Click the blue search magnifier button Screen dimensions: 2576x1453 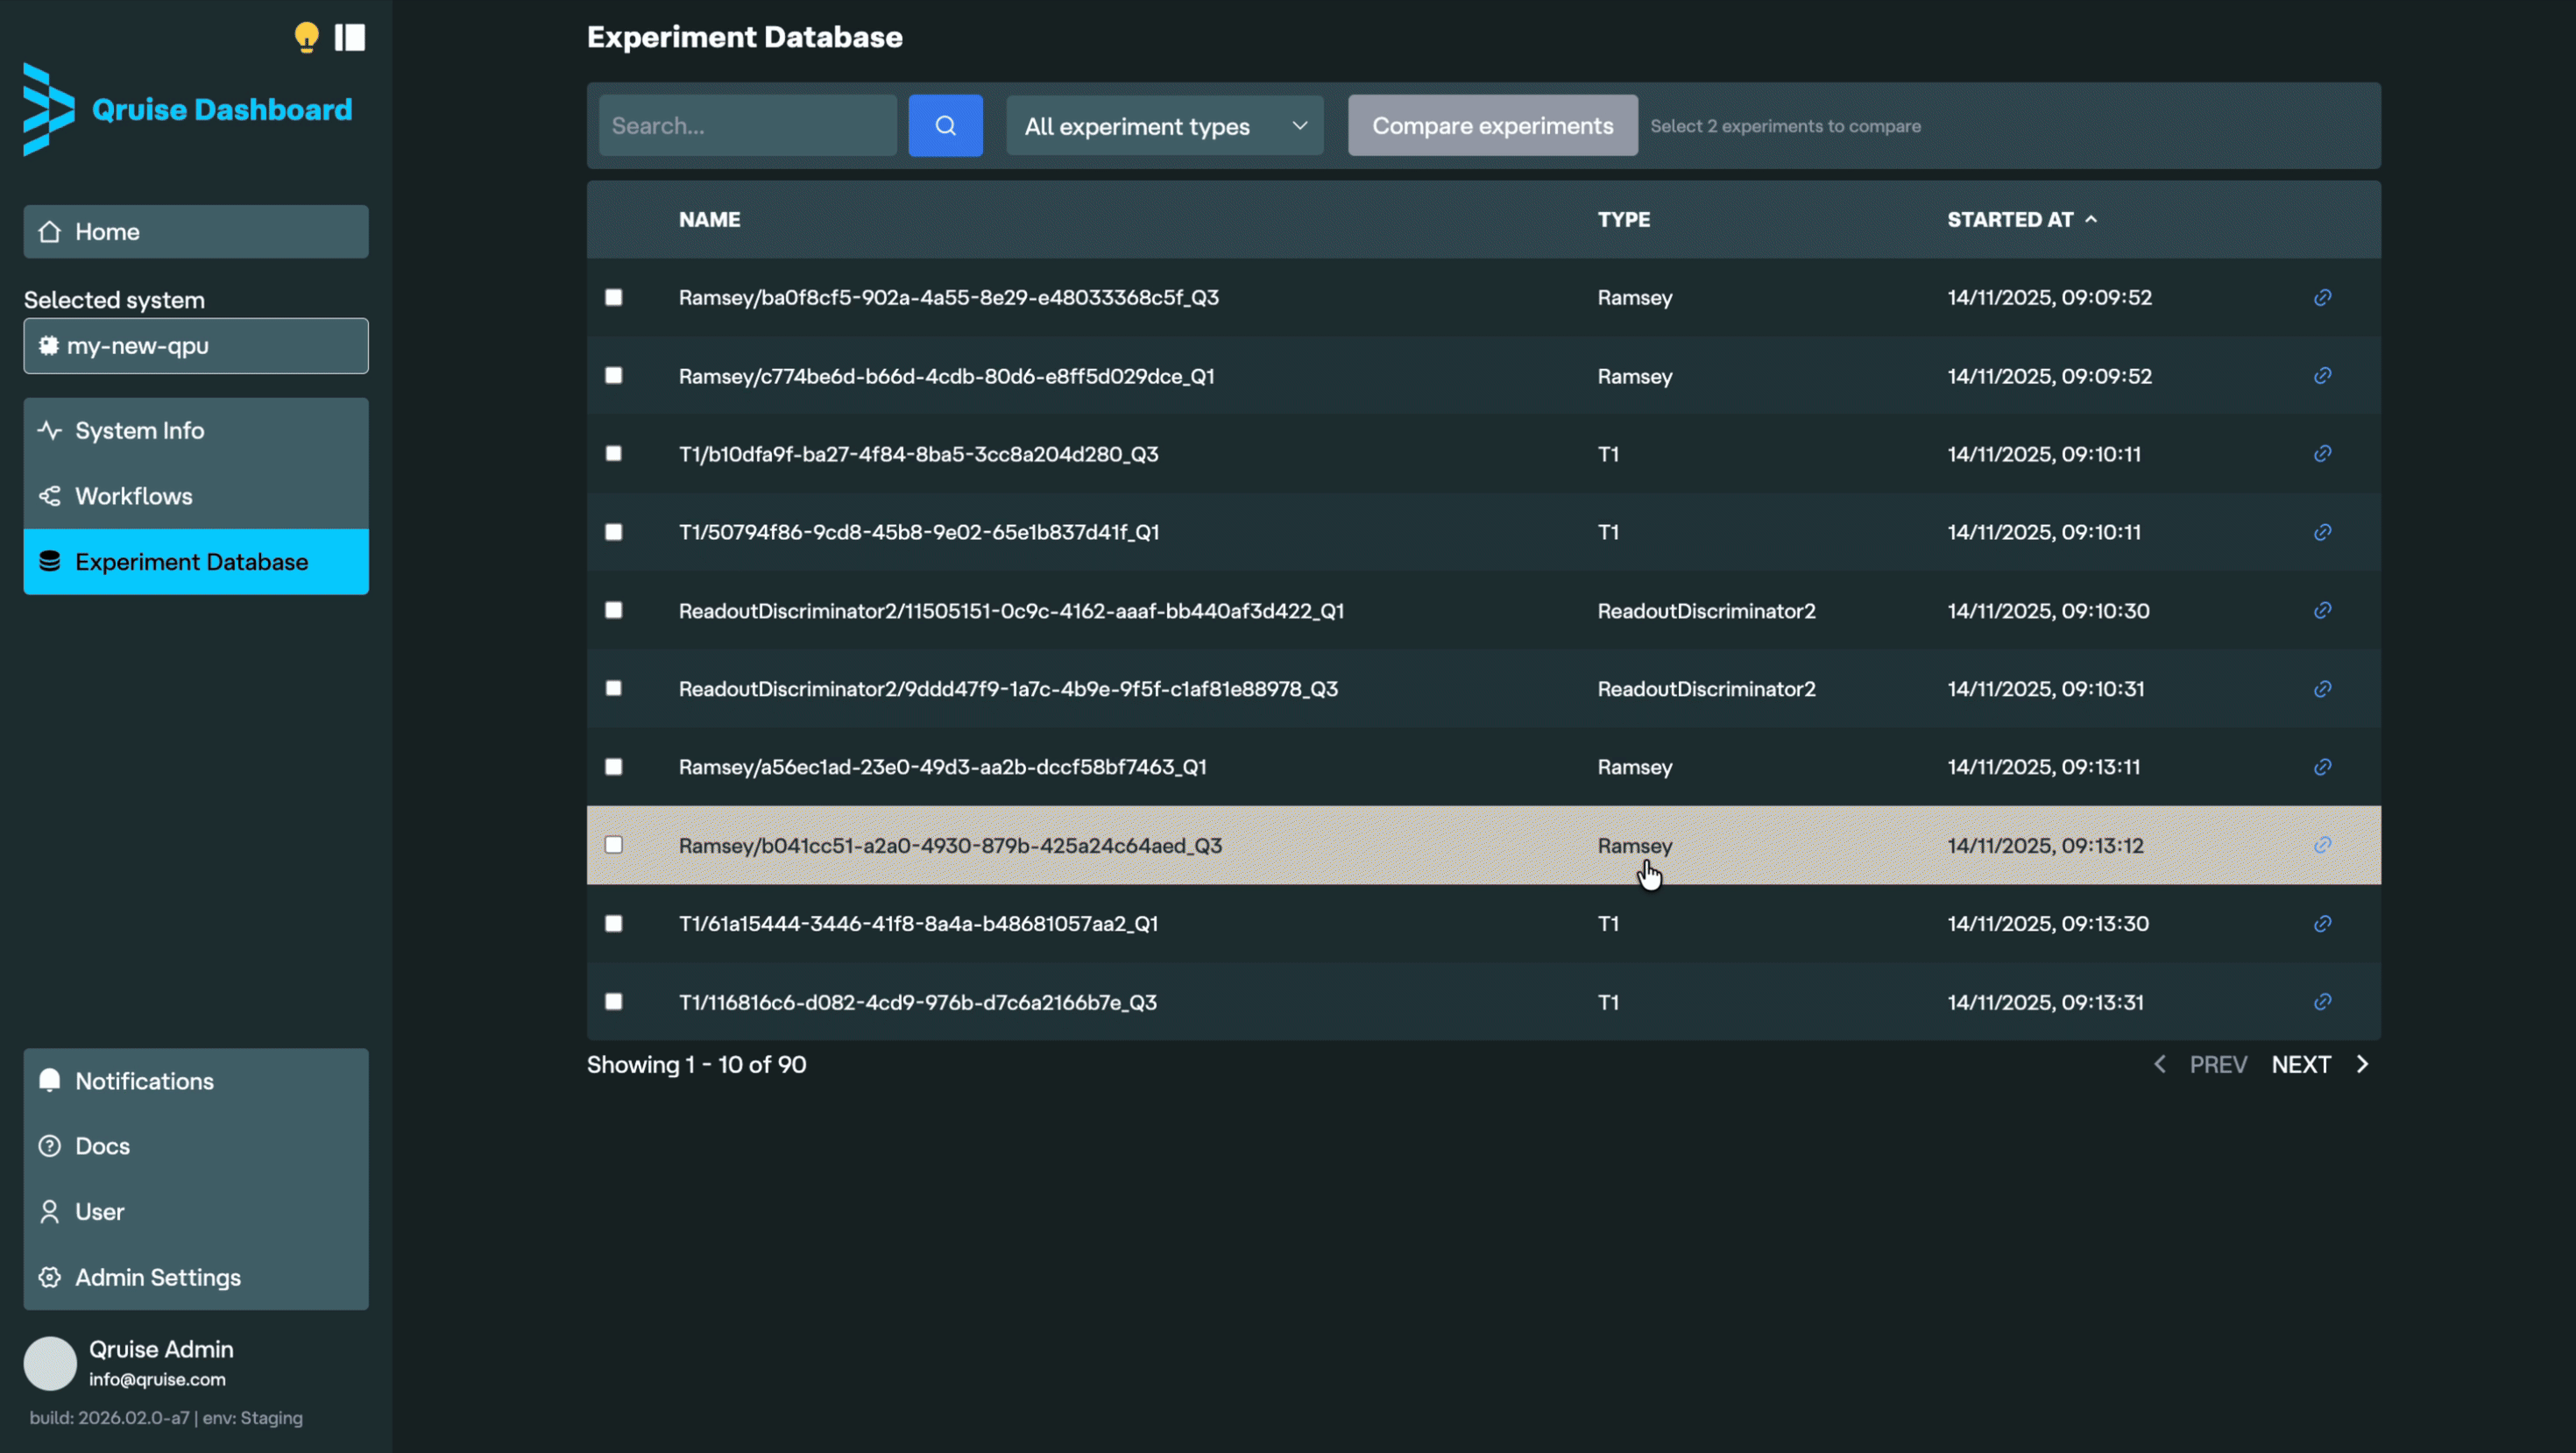[945, 126]
